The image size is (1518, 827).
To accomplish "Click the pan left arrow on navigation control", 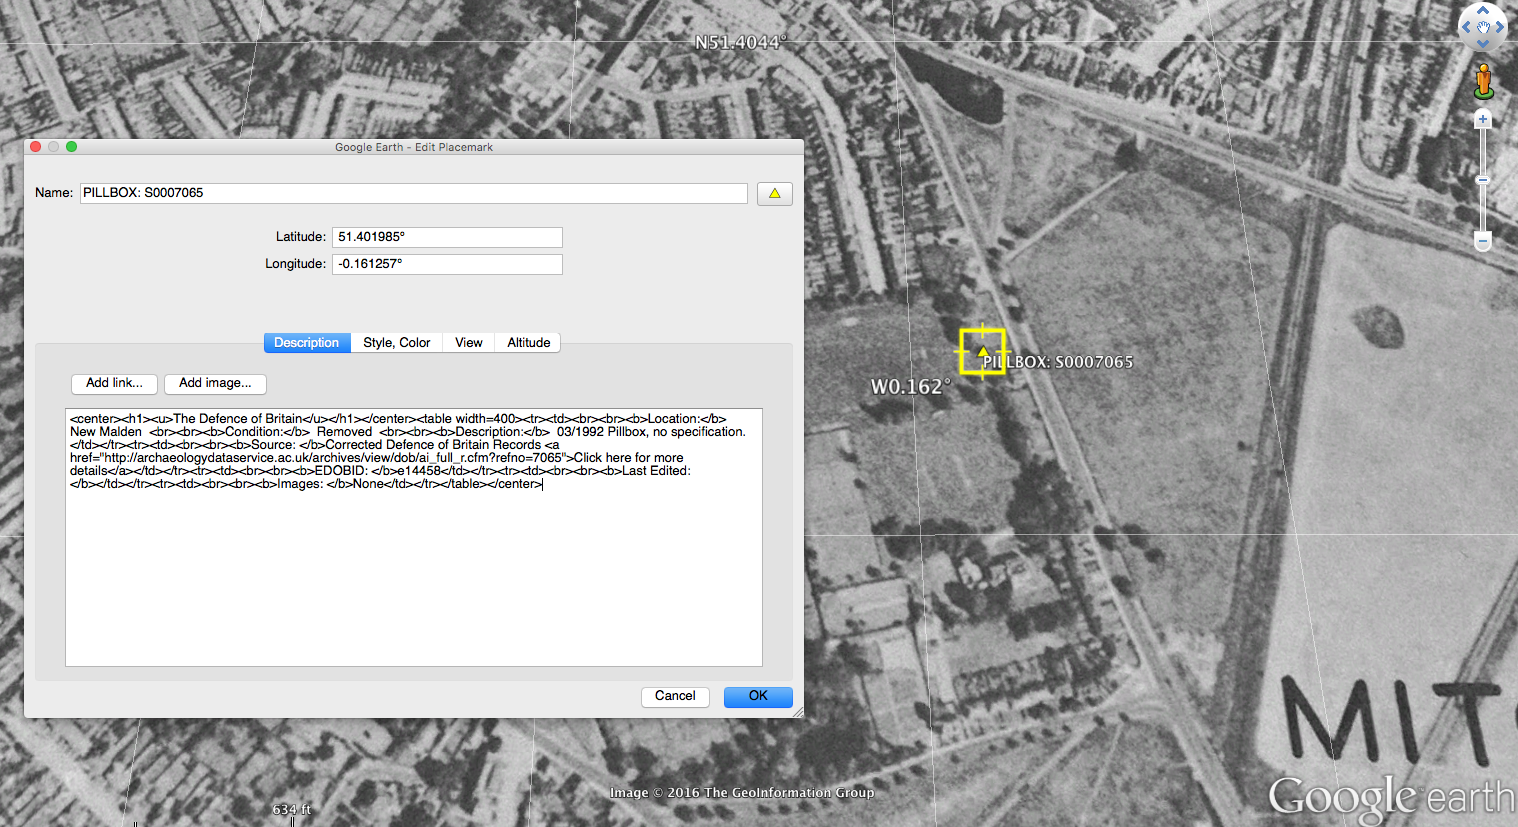I will click(1466, 28).
